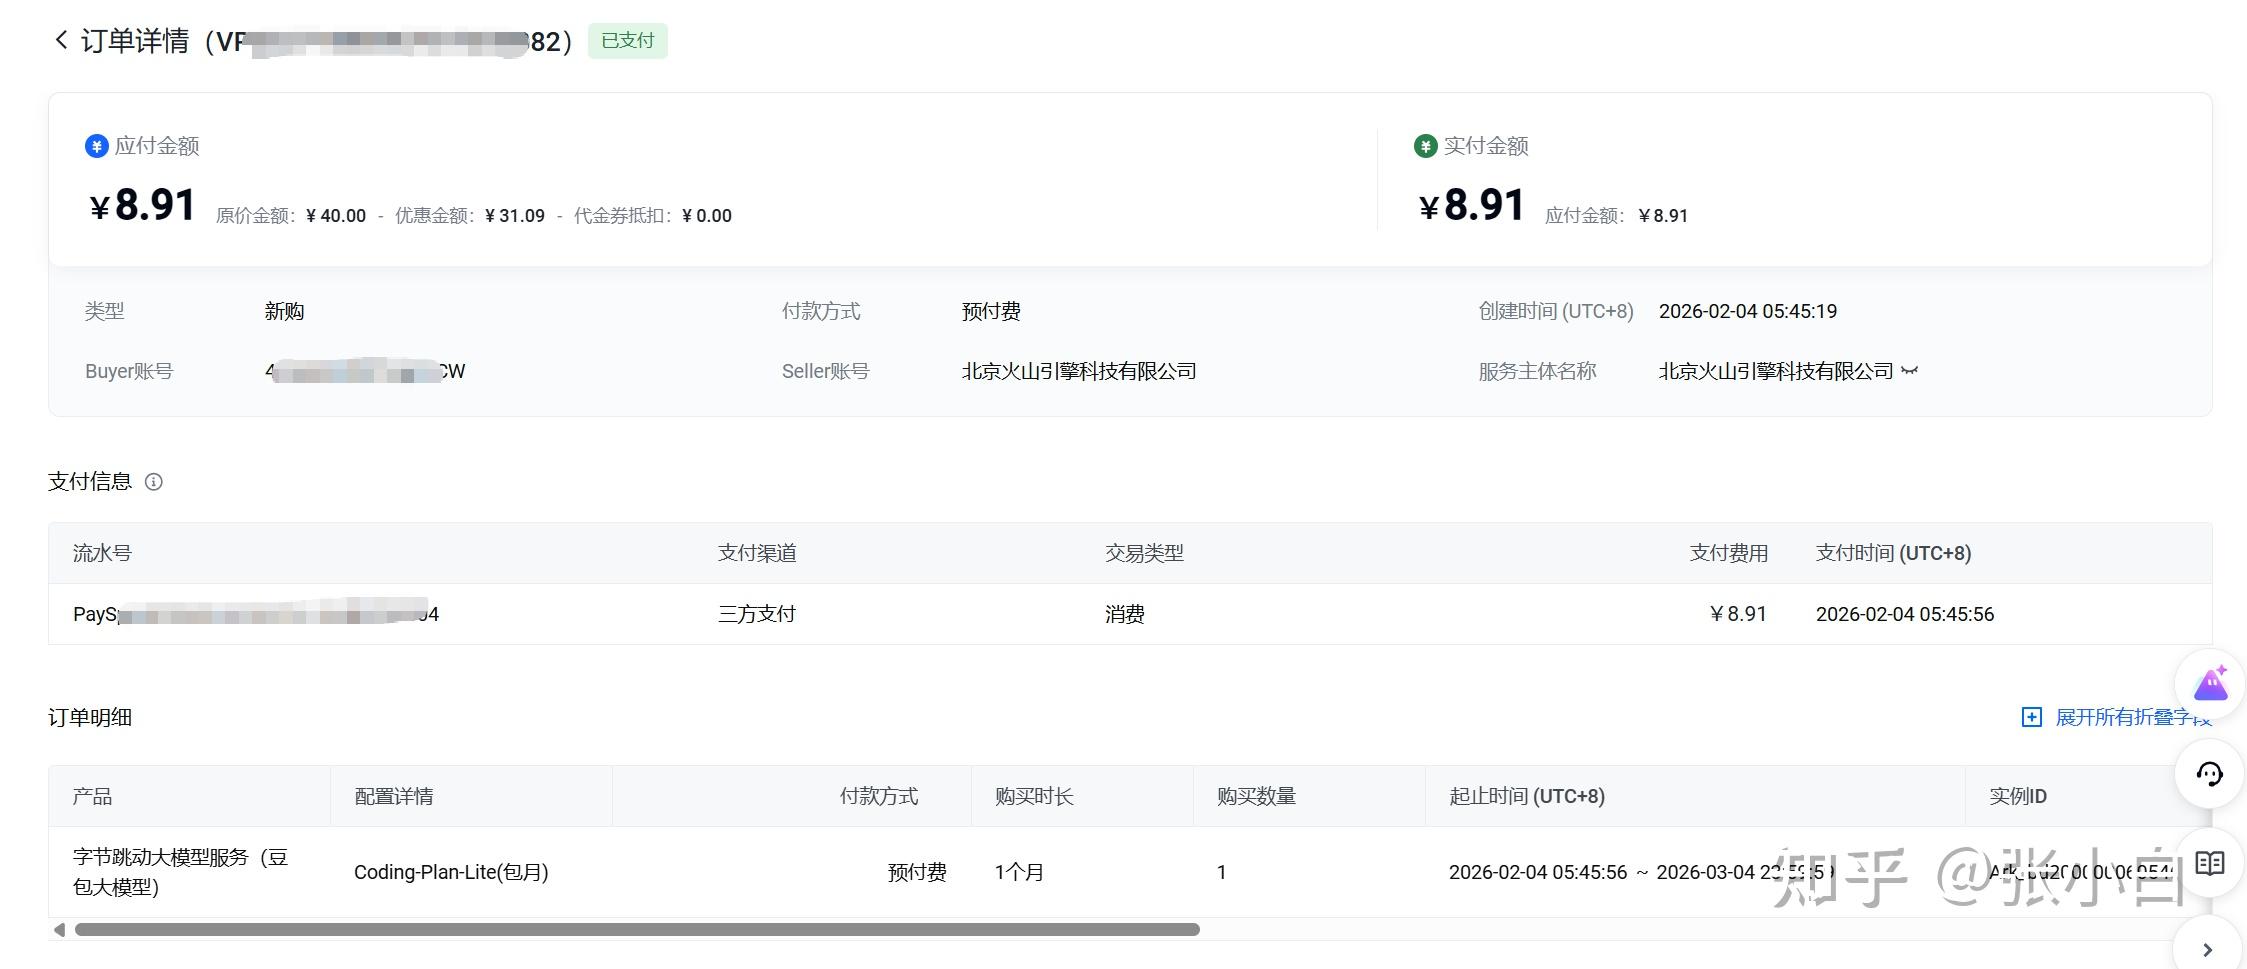Screen dimensions: 2247x969
Task: Click the 原价金额 ¥40.00 value
Action: click(x=336, y=216)
